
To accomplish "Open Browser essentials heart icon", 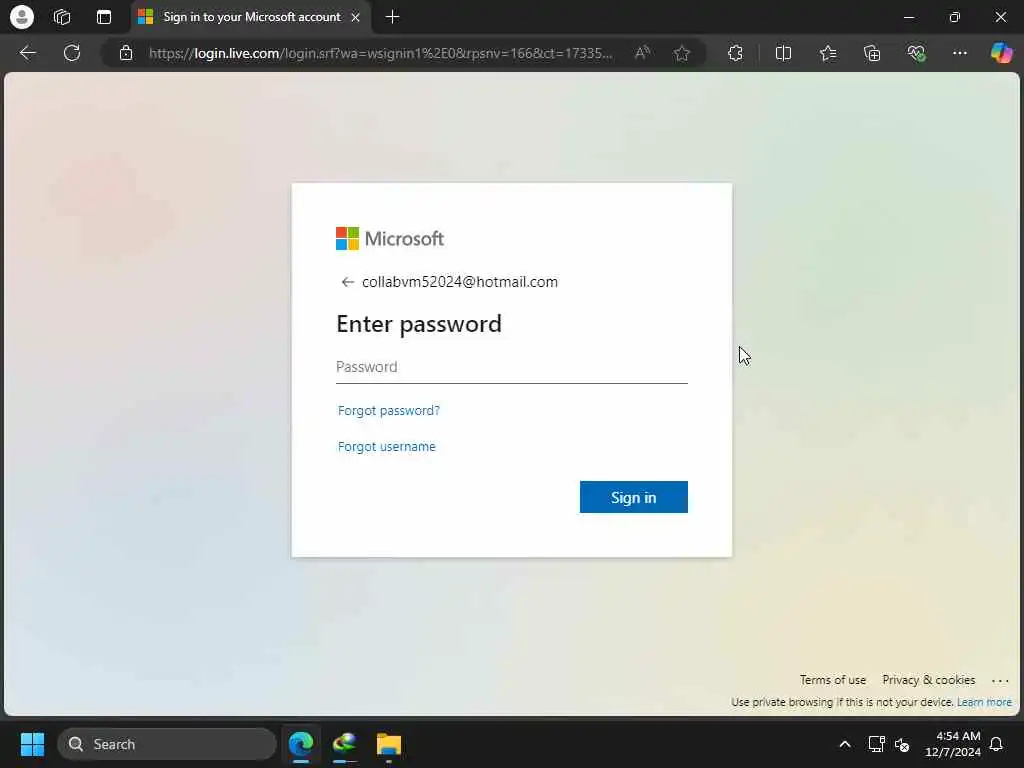I will point(916,53).
